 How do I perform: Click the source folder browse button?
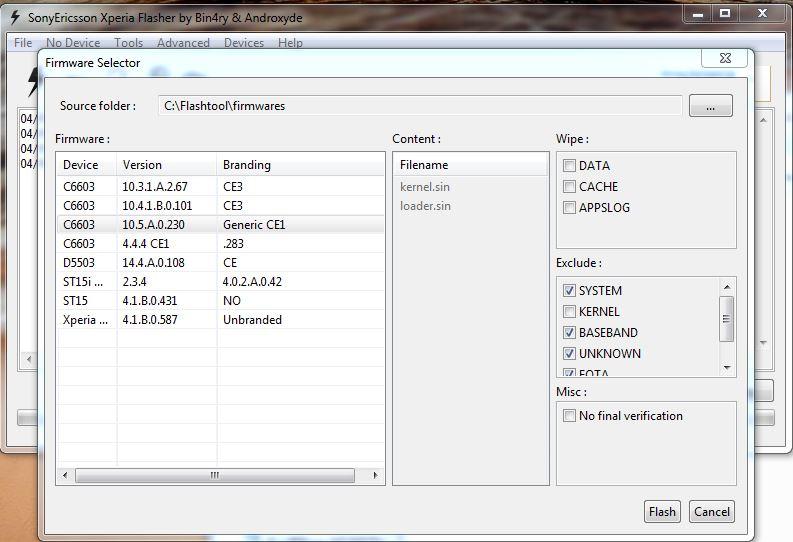tap(711, 106)
